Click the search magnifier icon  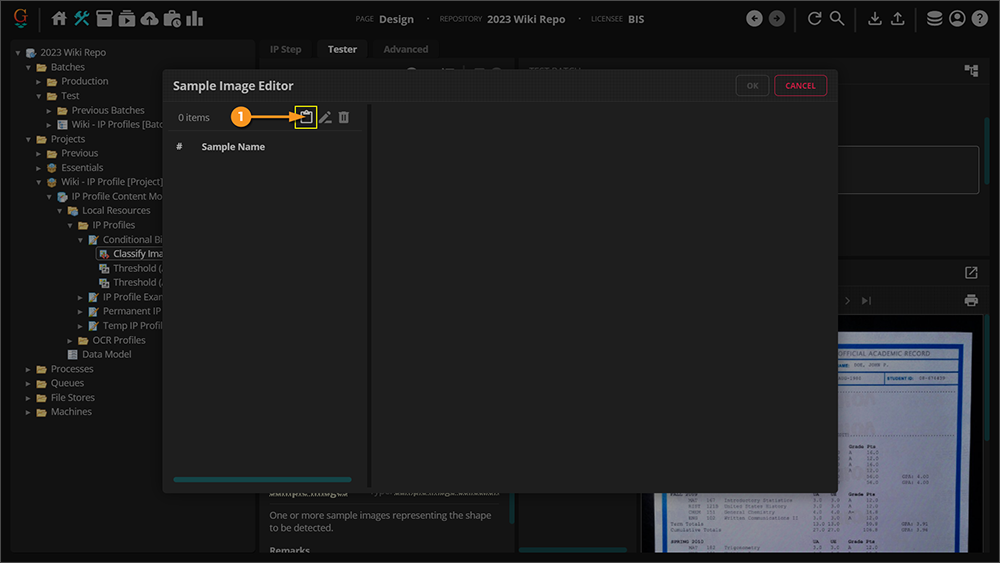pos(837,19)
